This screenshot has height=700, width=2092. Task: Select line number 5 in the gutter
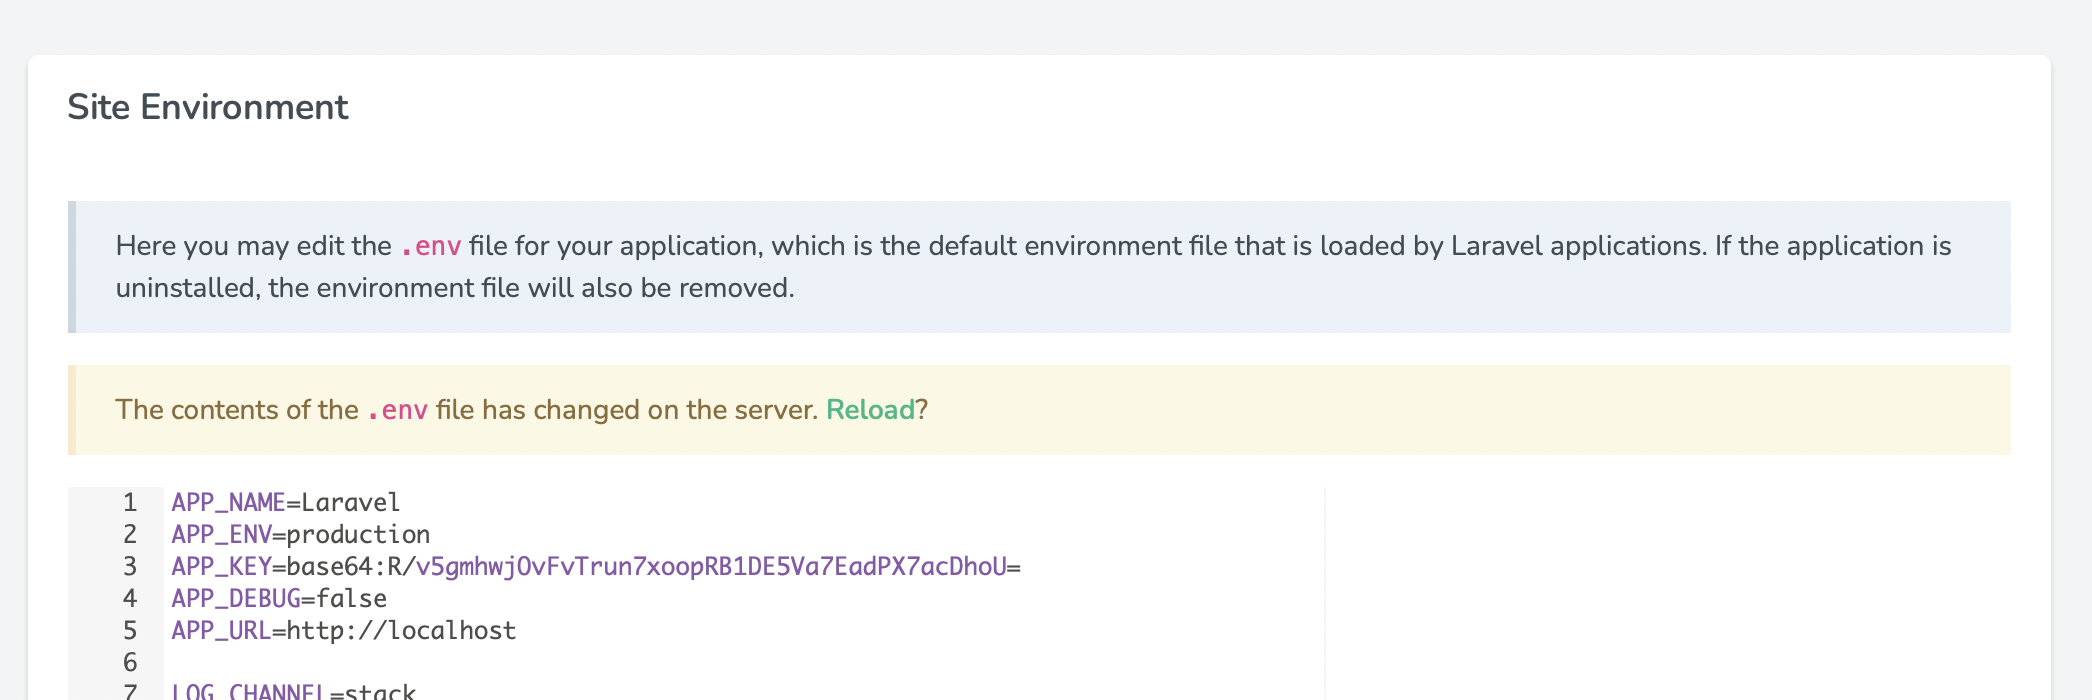130,630
